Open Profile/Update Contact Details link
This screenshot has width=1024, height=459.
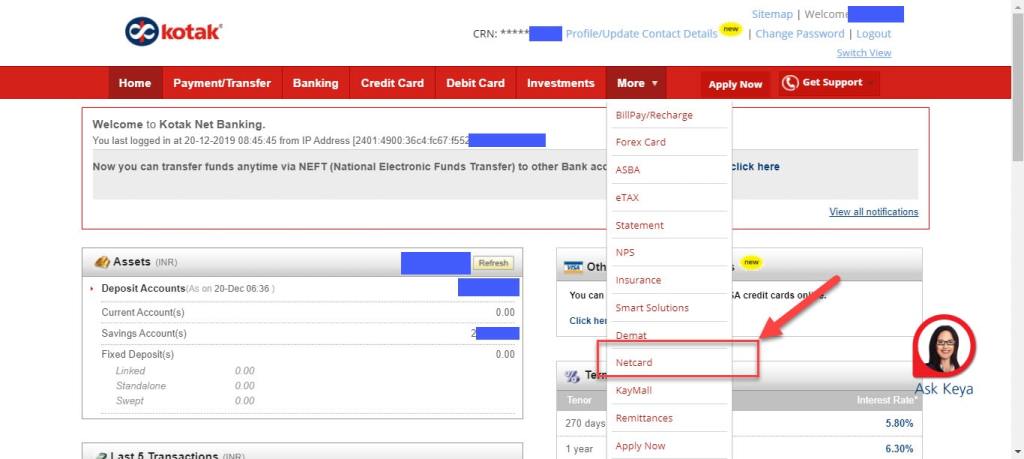(x=641, y=34)
